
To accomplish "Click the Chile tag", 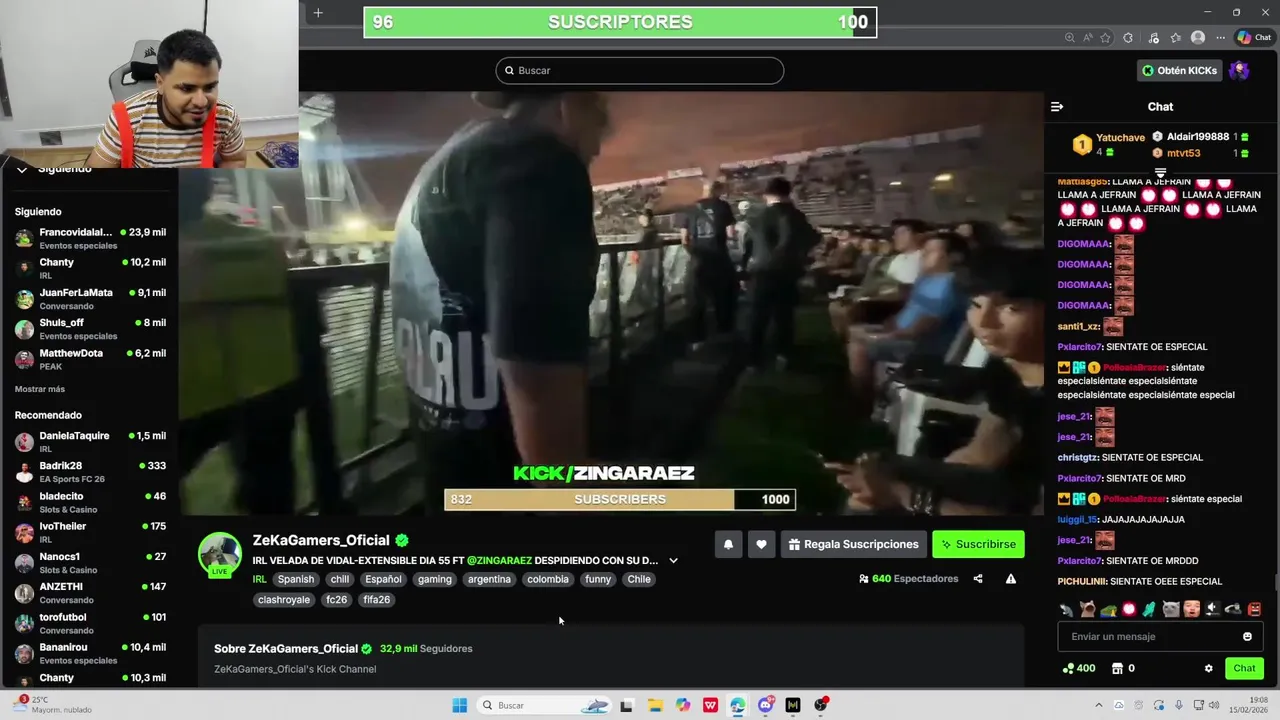I will (x=639, y=579).
